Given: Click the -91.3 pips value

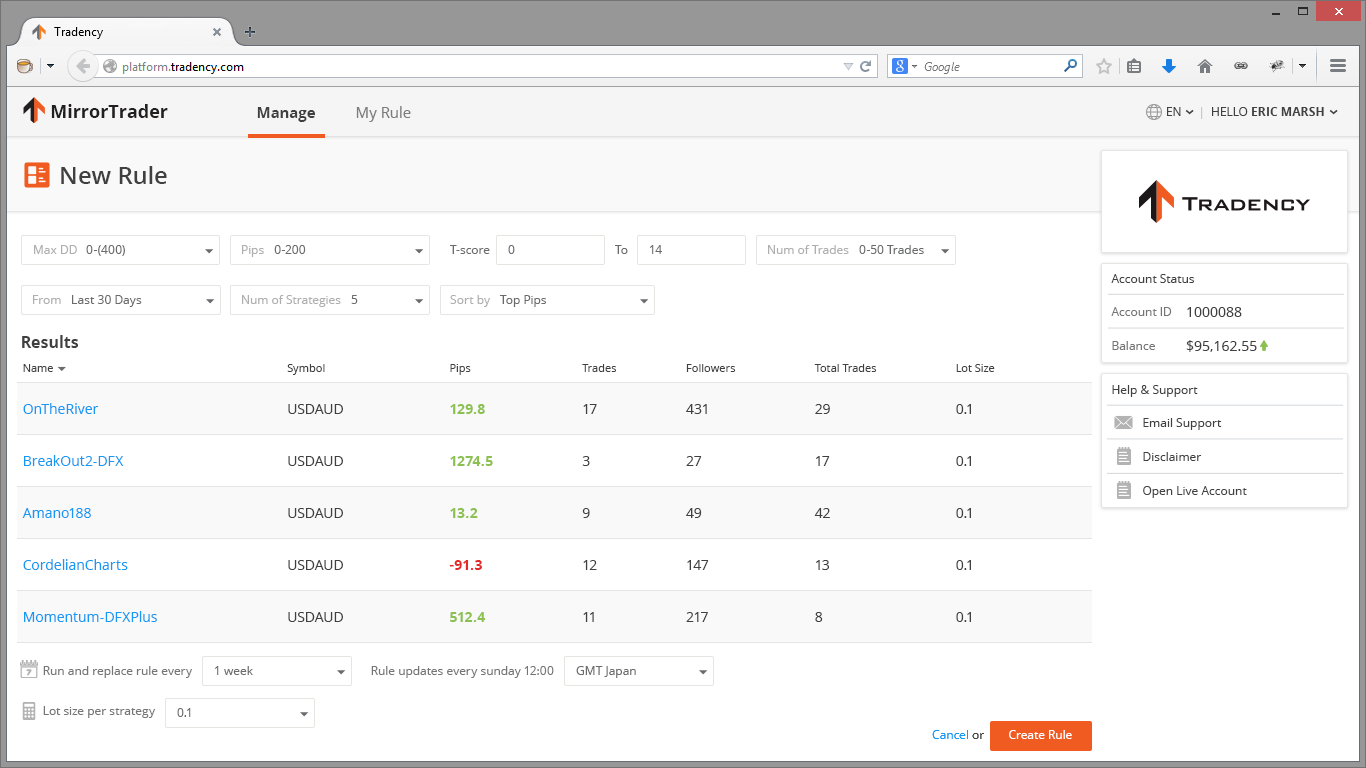Looking at the screenshot, I should [466, 565].
